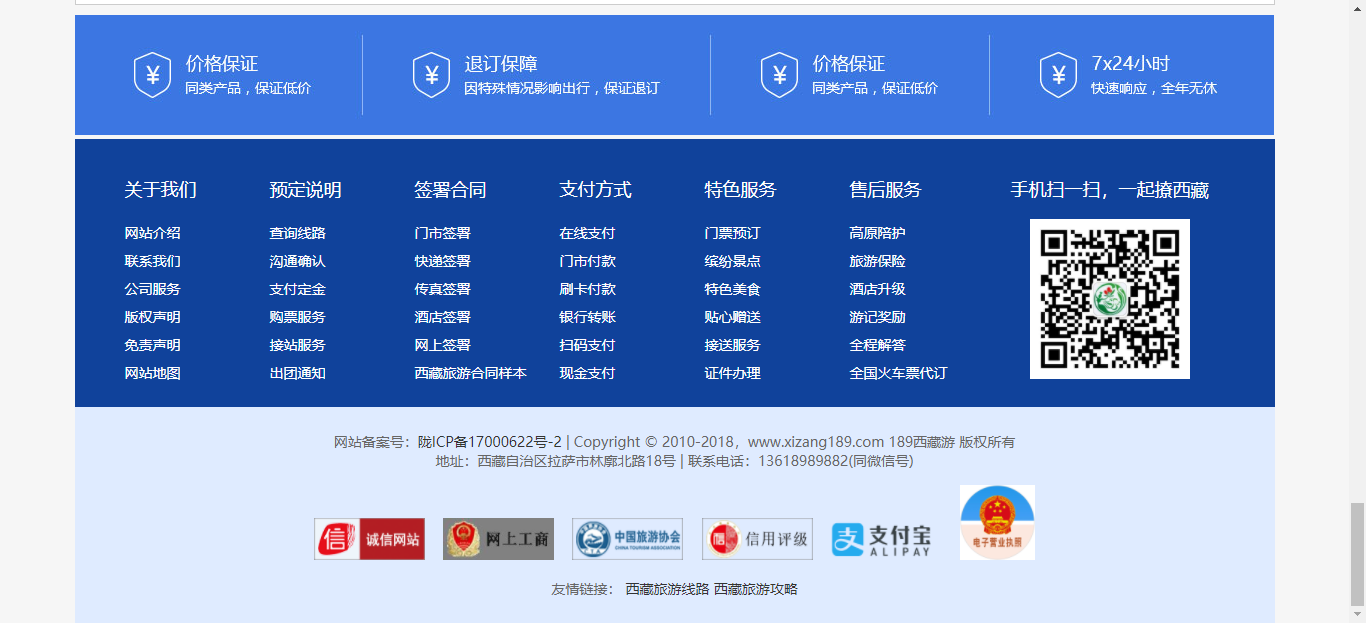Open the 高原陪护 after-sales link

877,233
